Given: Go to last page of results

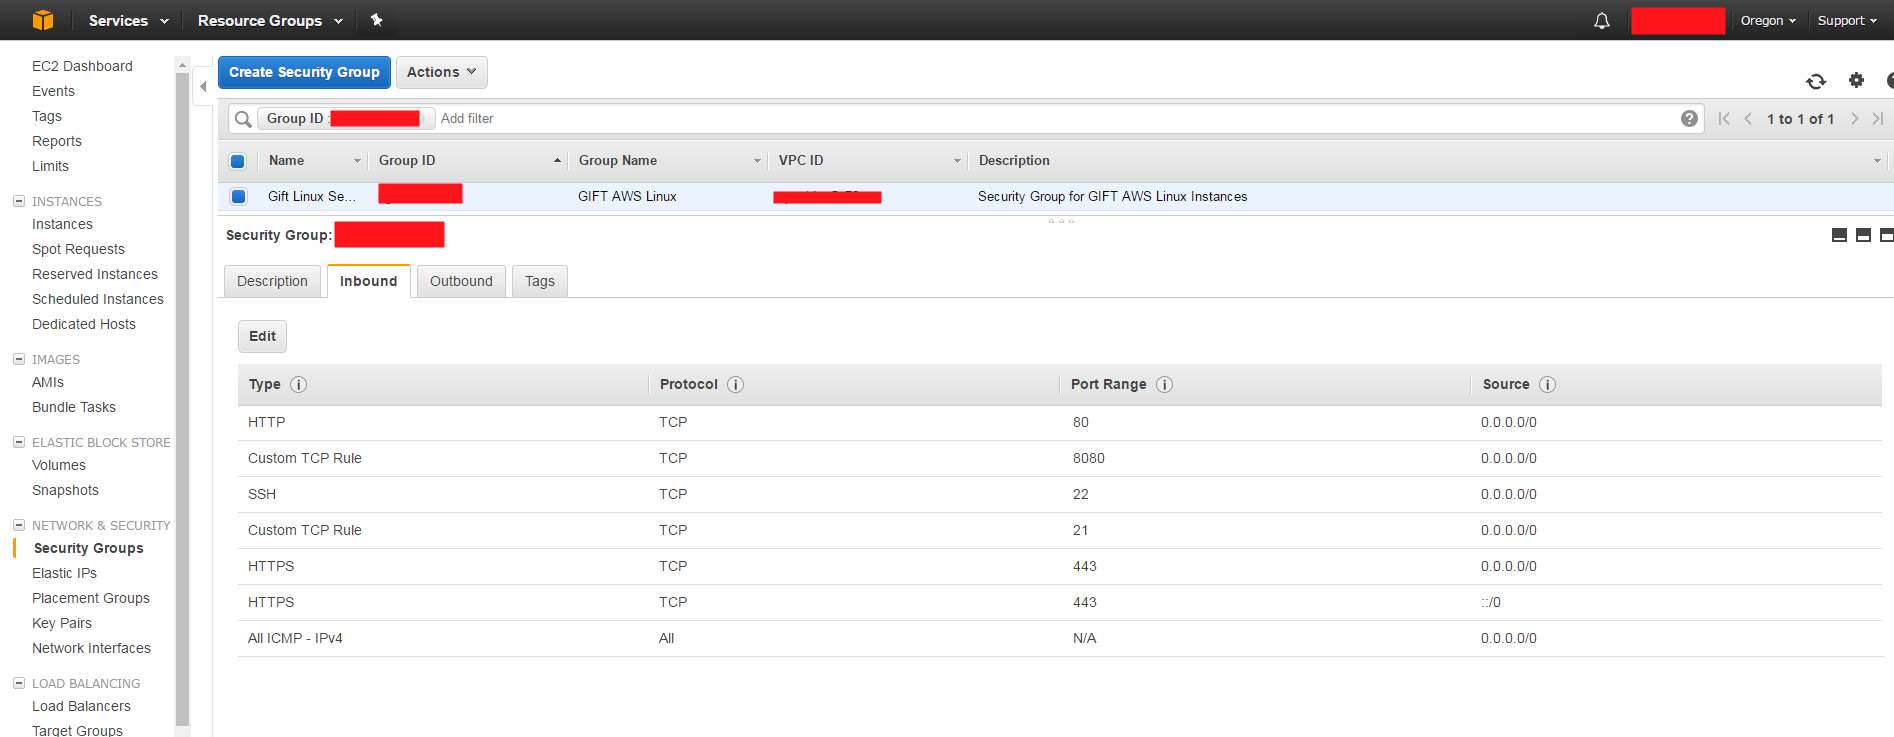Looking at the screenshot, I should 1878,119.
